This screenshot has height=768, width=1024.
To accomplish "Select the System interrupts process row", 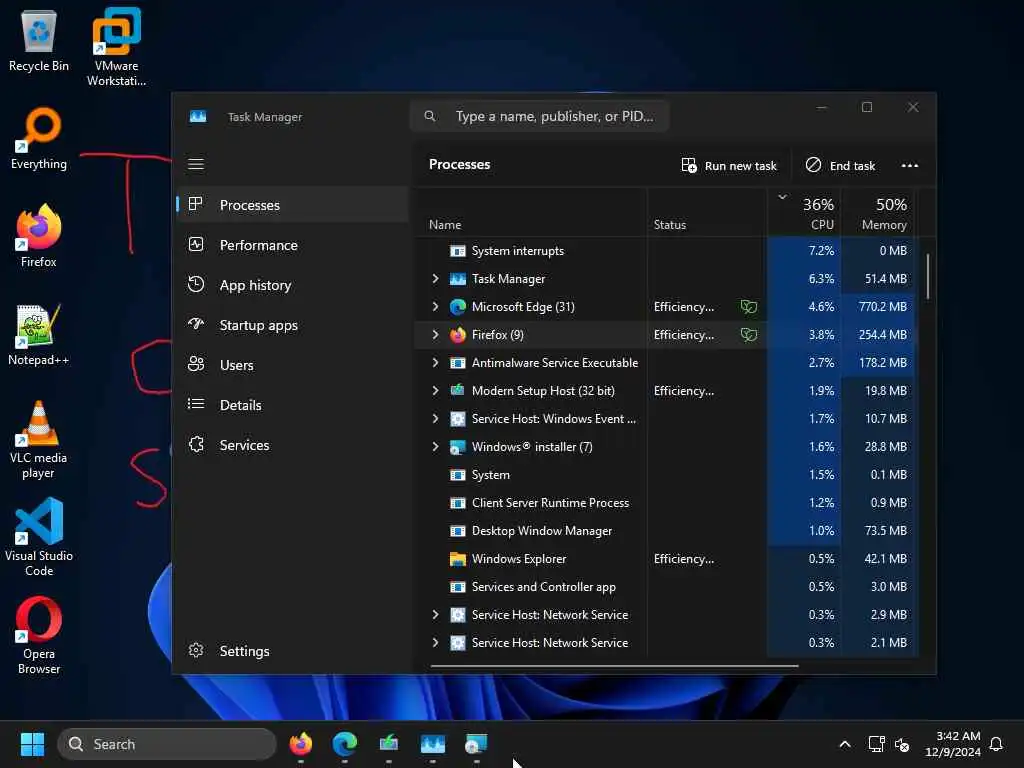I will click(665, 251).
